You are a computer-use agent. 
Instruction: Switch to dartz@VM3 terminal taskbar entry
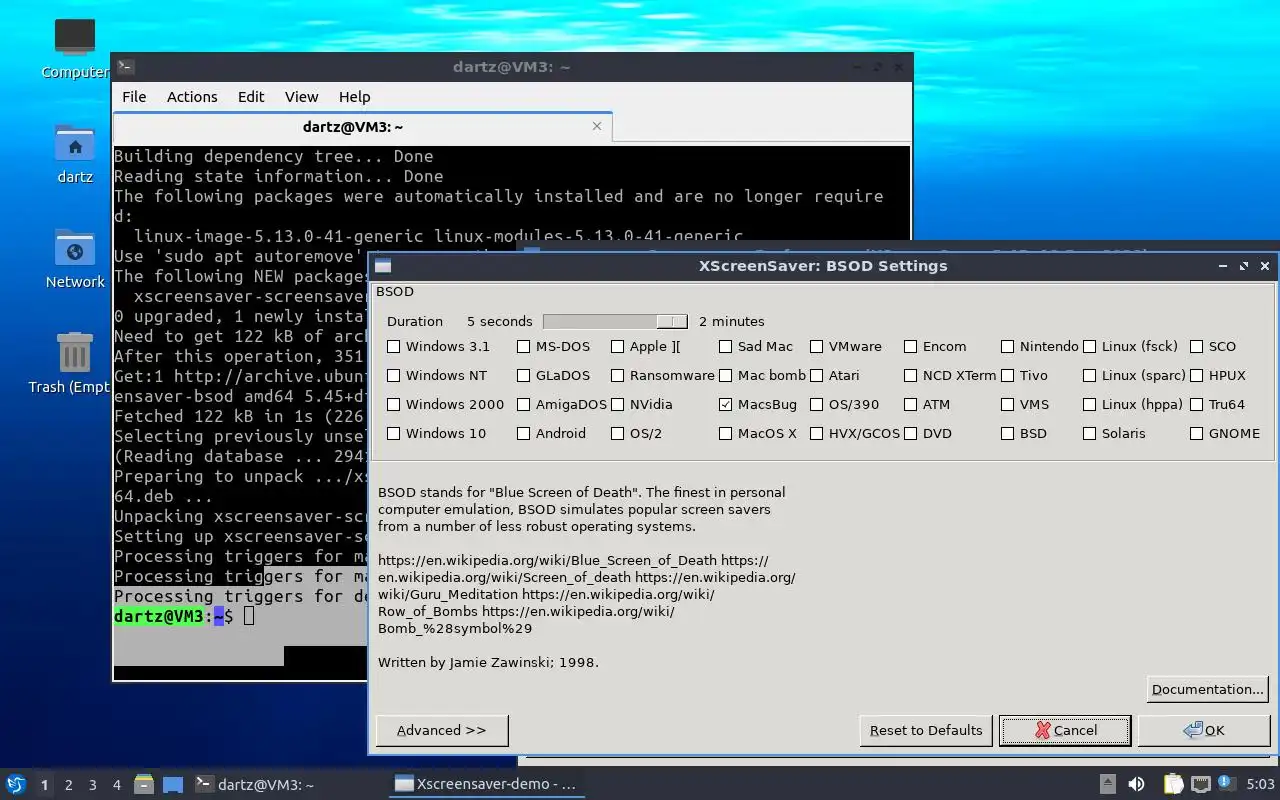tap(255, 784)
